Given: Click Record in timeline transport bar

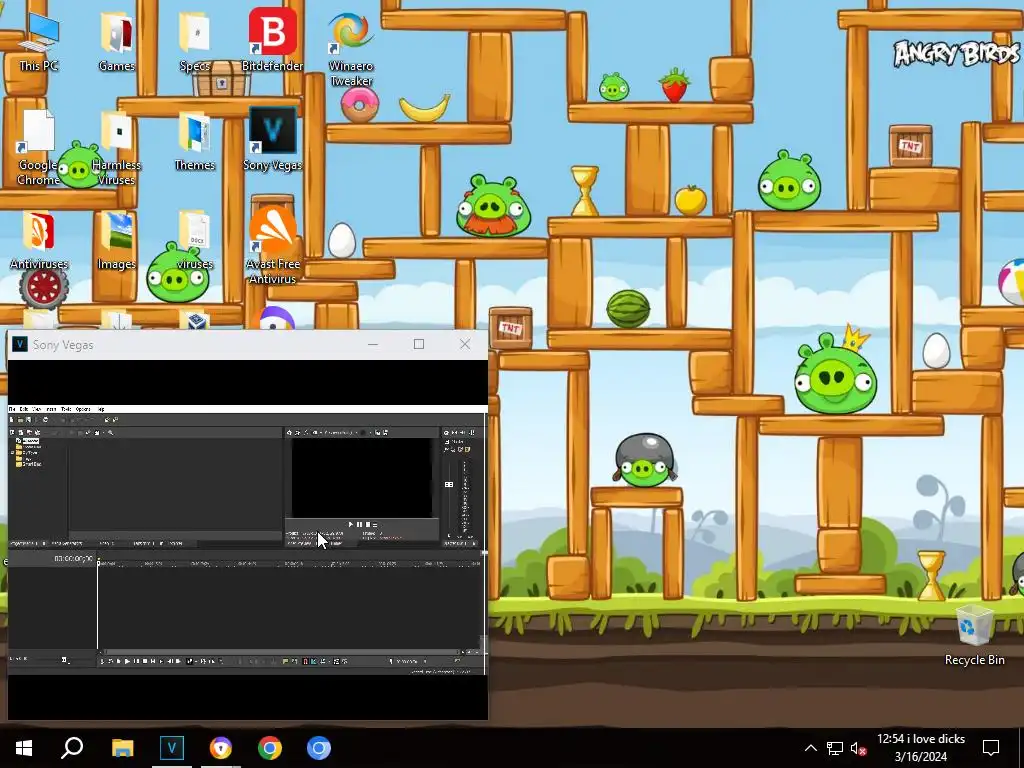Looking at the screenshot, I should point(102,661).
